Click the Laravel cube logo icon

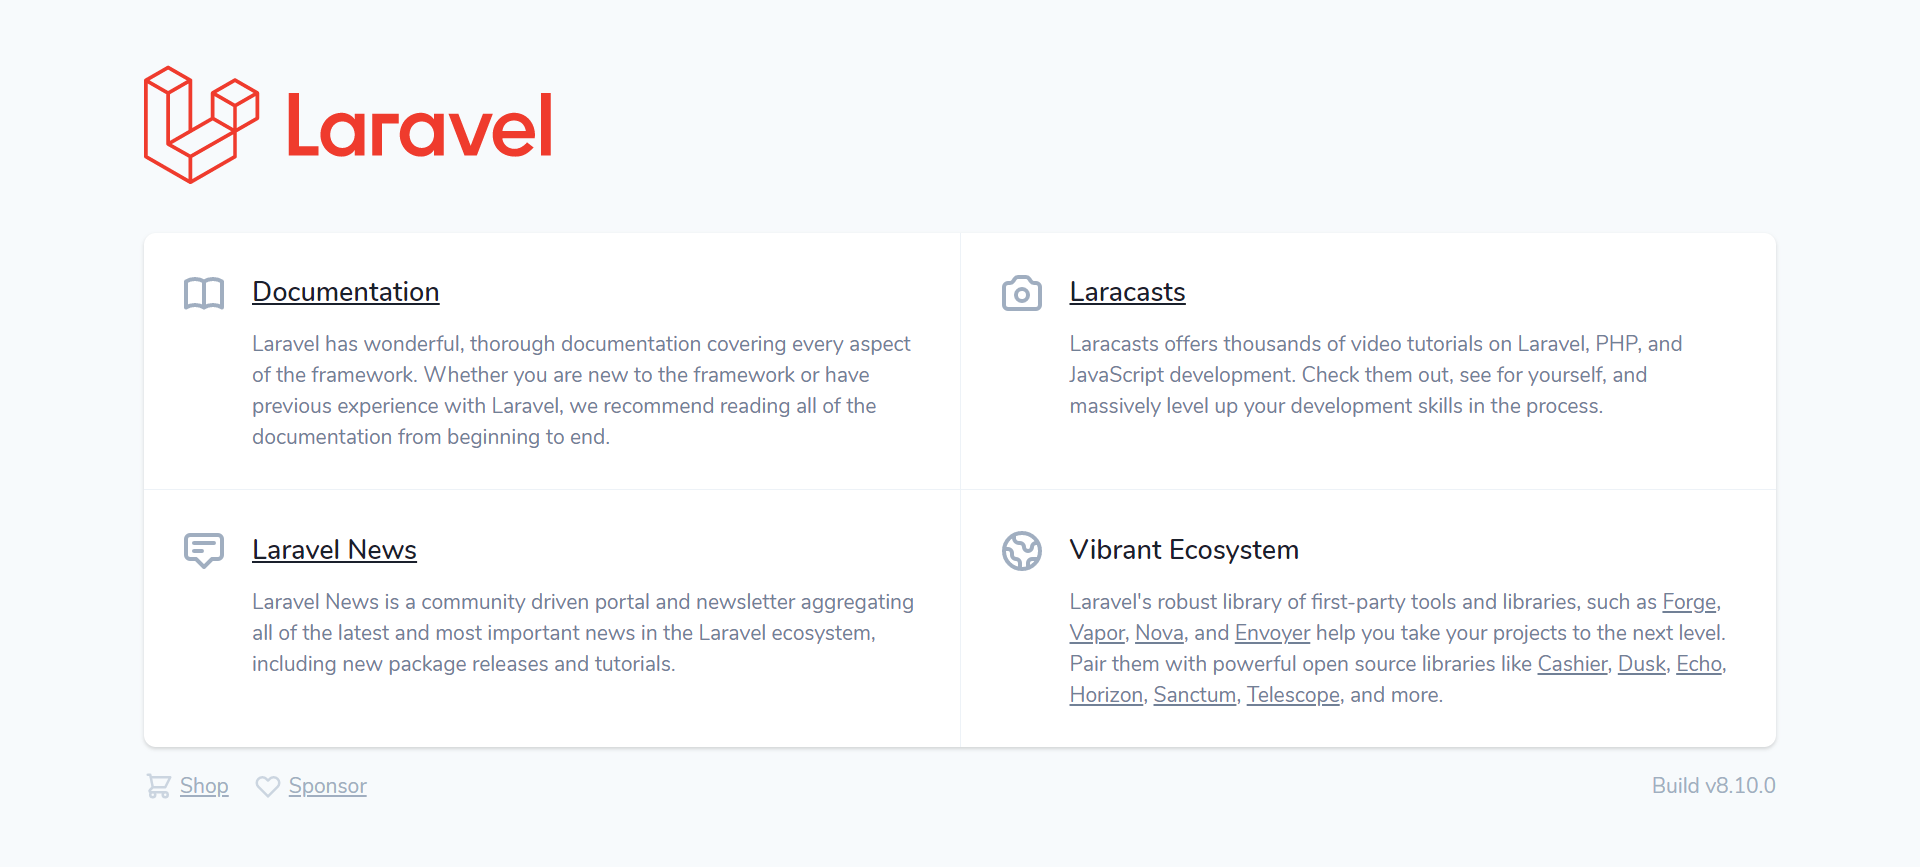tap(201, 125)
